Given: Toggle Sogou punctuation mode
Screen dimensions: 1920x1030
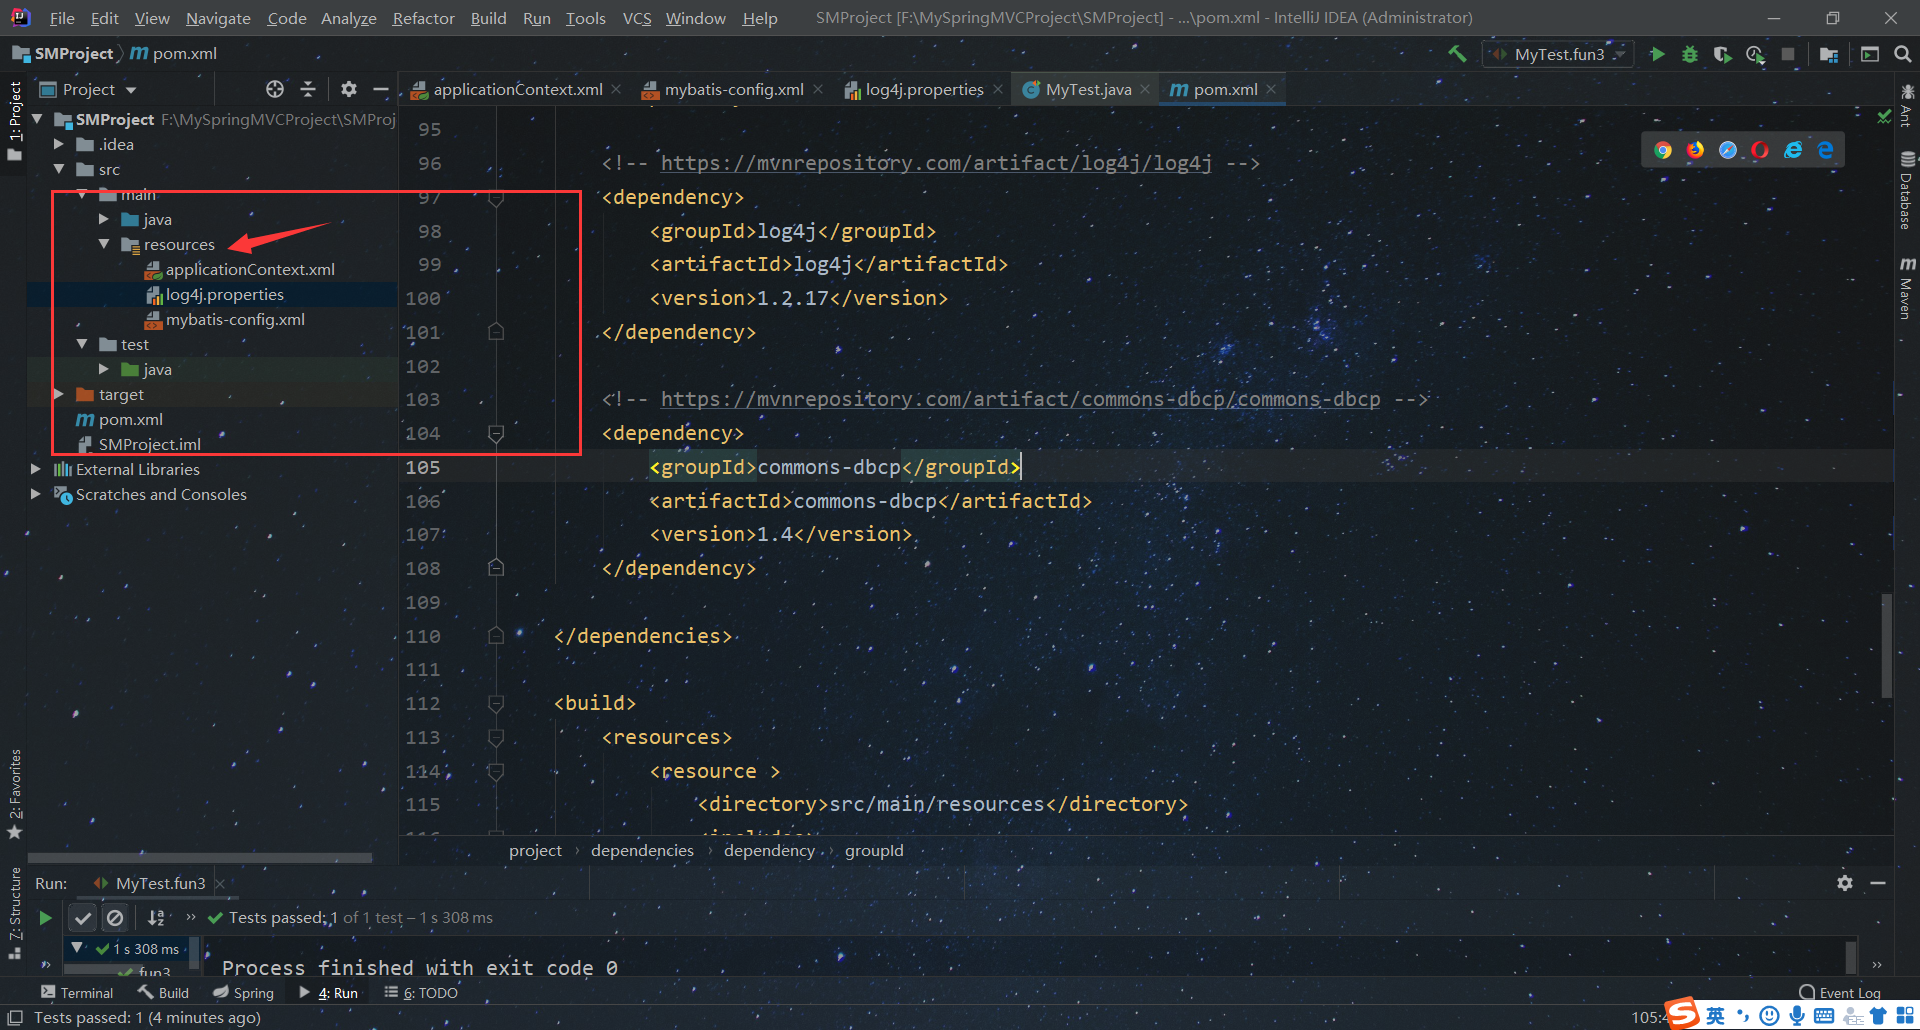Looking at the screenshot, I should (1743, 1016).
